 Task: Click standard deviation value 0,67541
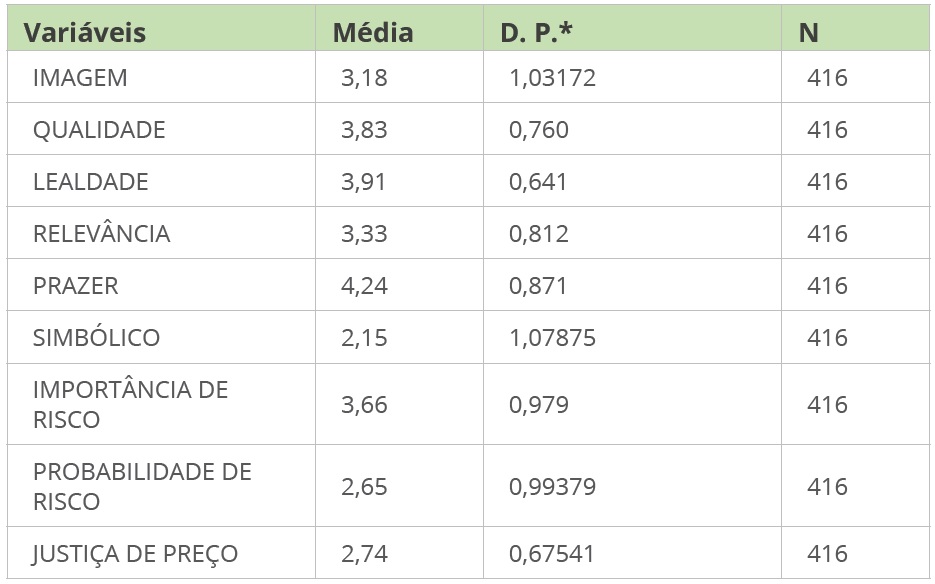coord(552,554)
